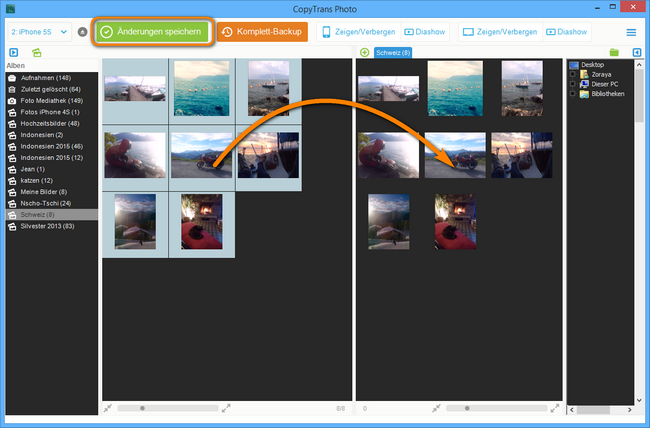Open the hamburger menu icon
This screenshot has height=428, width=650.
coord(631,32)
